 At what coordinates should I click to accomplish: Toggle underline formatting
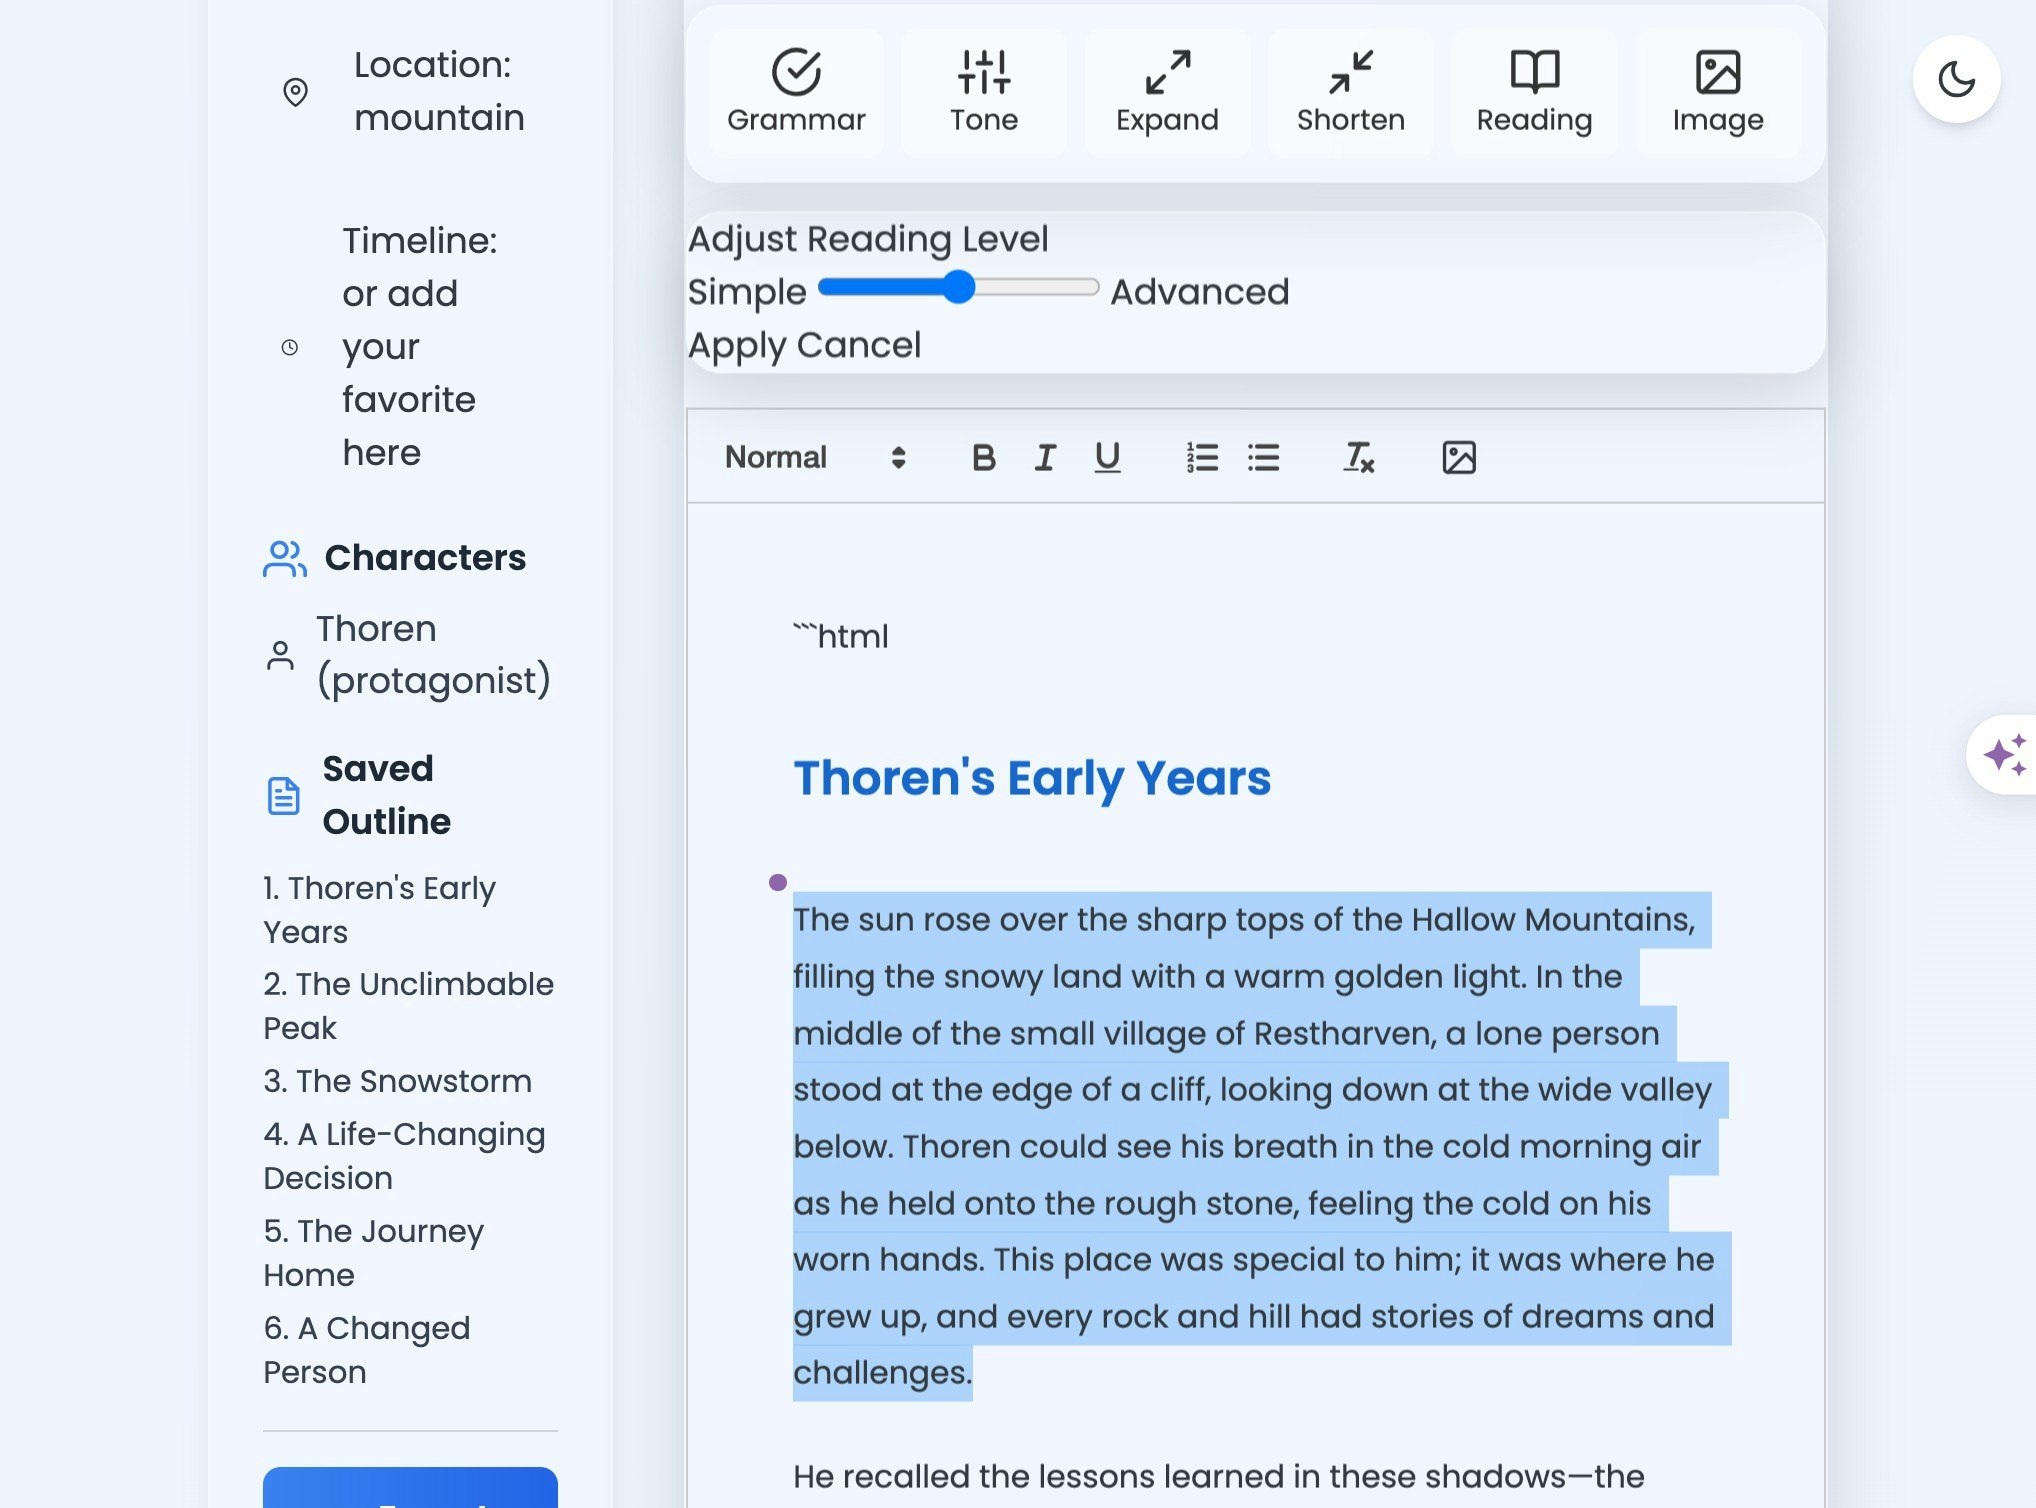click(x=1106, y=457)
